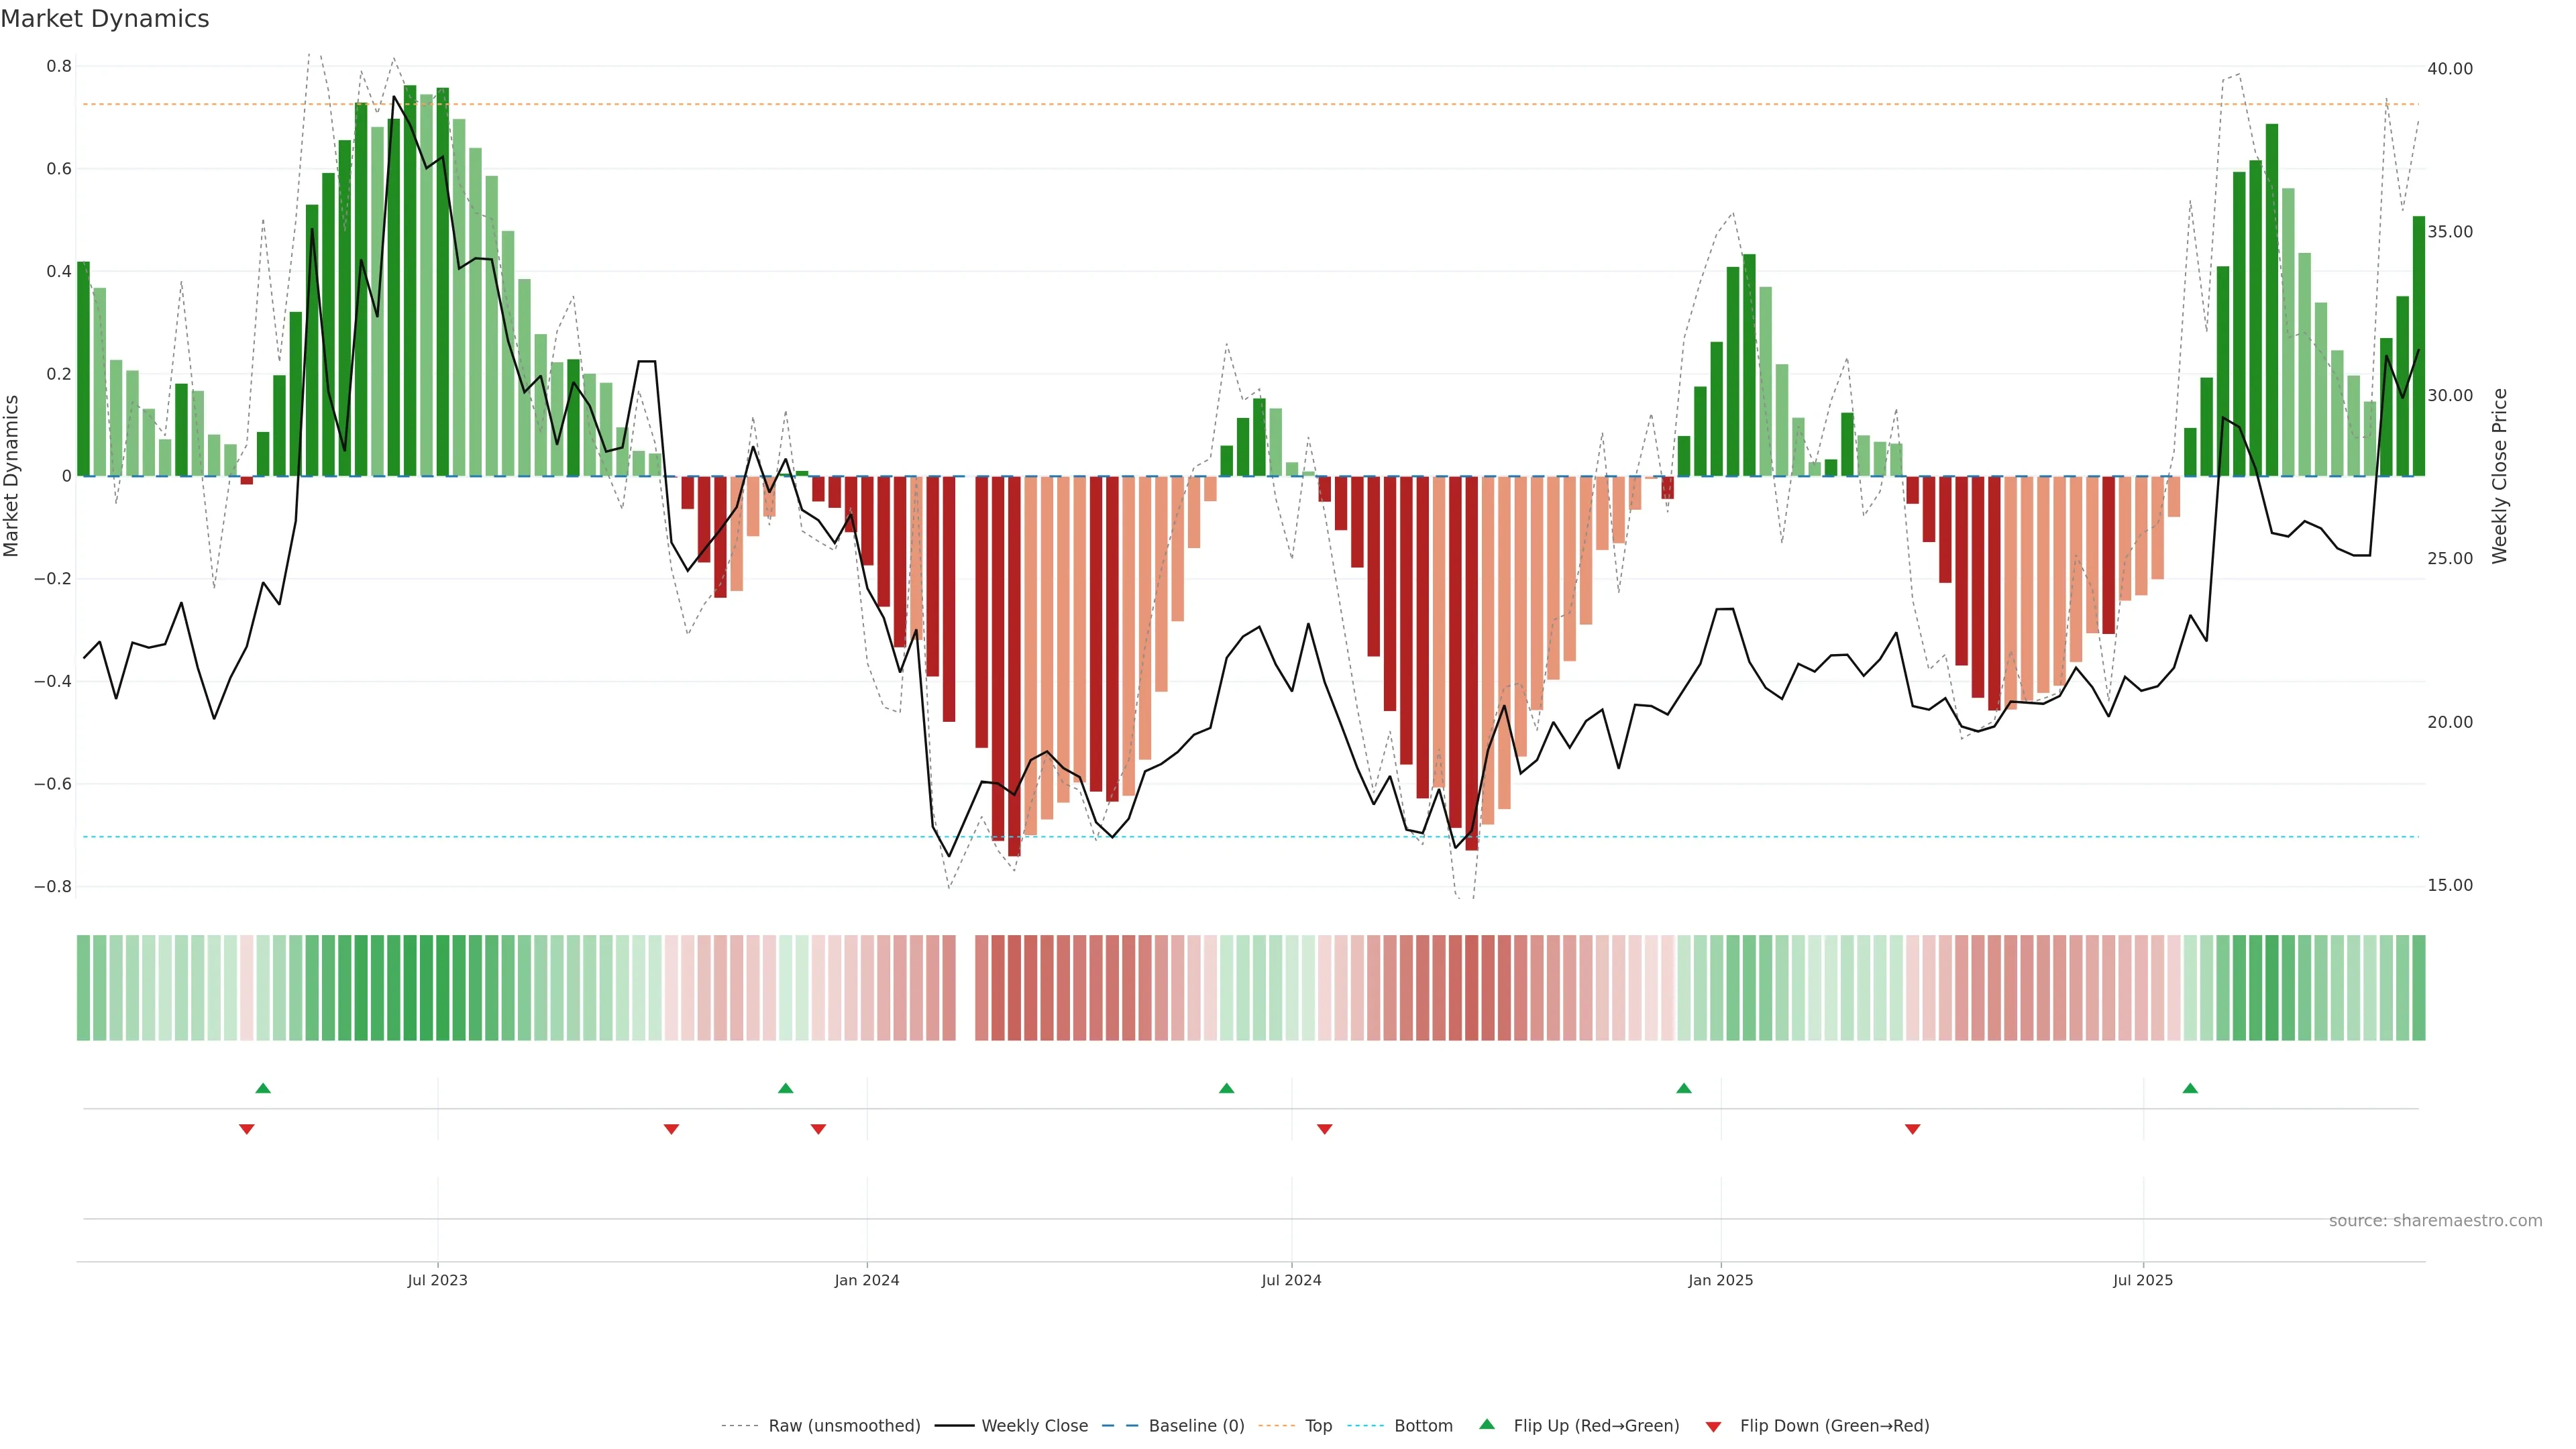Viewport: 2576px width, 1449px height.
Task: Click the Flip Down (Green→Red) legend icon
Action: pyautogui.click(x=1714, y=1427)
